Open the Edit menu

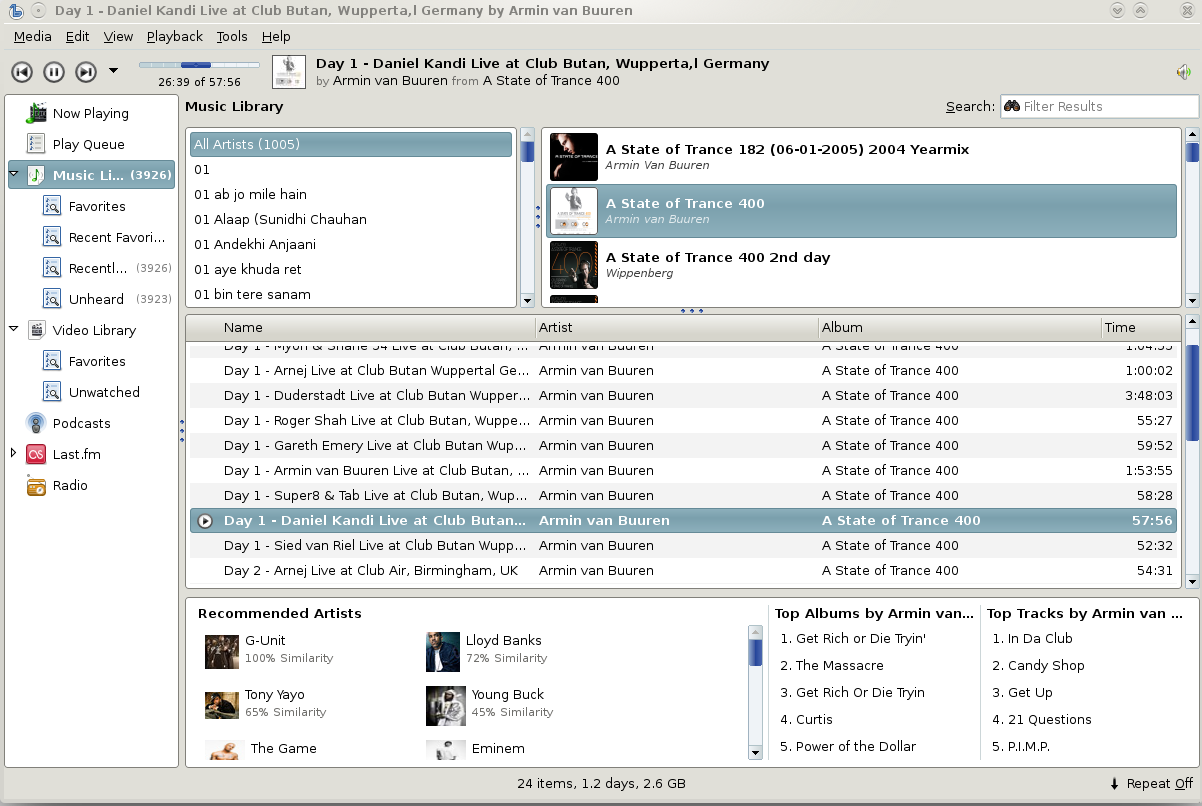coord(77,36)
